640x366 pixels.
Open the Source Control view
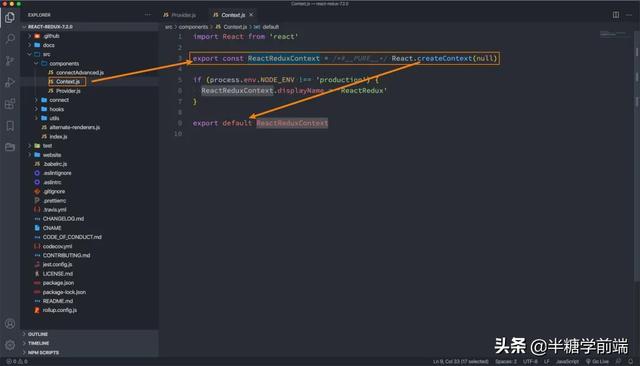10,60
